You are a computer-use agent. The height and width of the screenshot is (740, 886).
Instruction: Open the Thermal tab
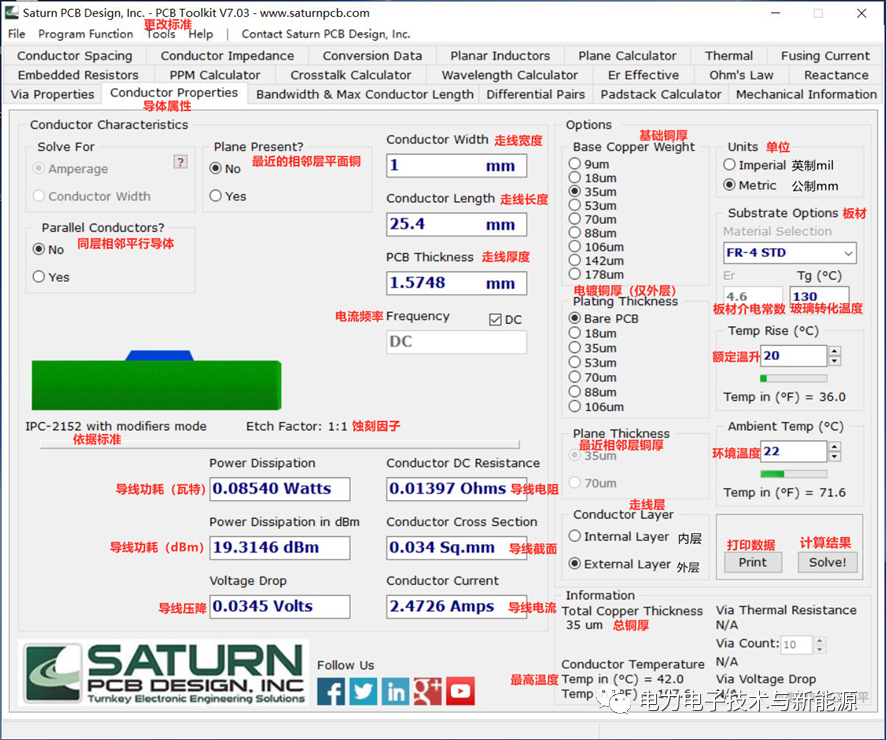click(x=729, y=56)
